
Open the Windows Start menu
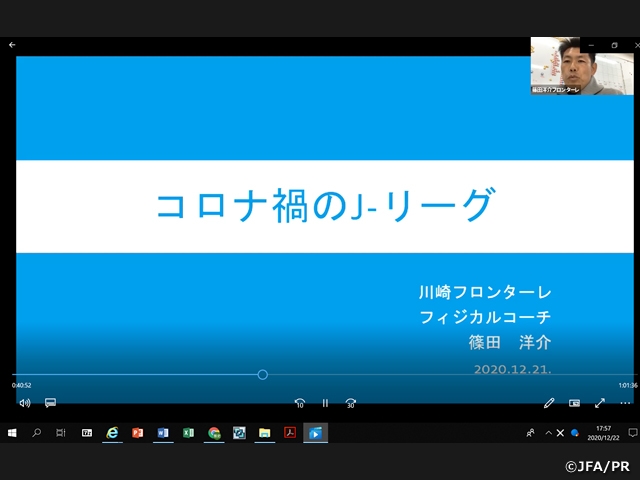[12, 433]
